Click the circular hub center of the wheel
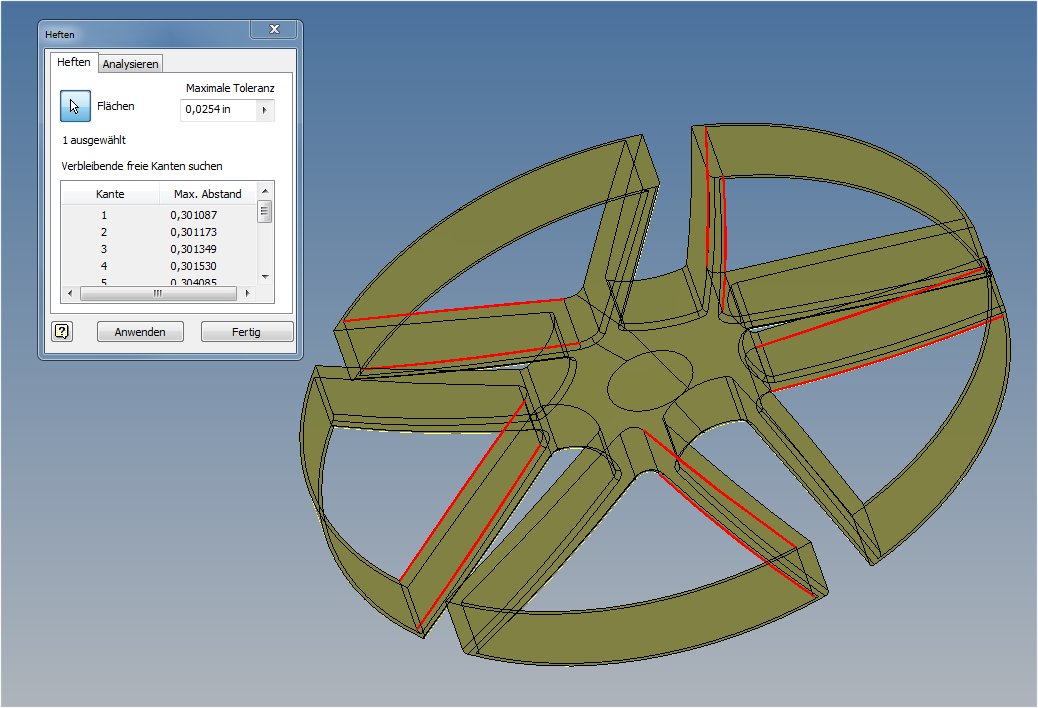Viewport: 1038px width, 708px height. [x=649, y=381]
